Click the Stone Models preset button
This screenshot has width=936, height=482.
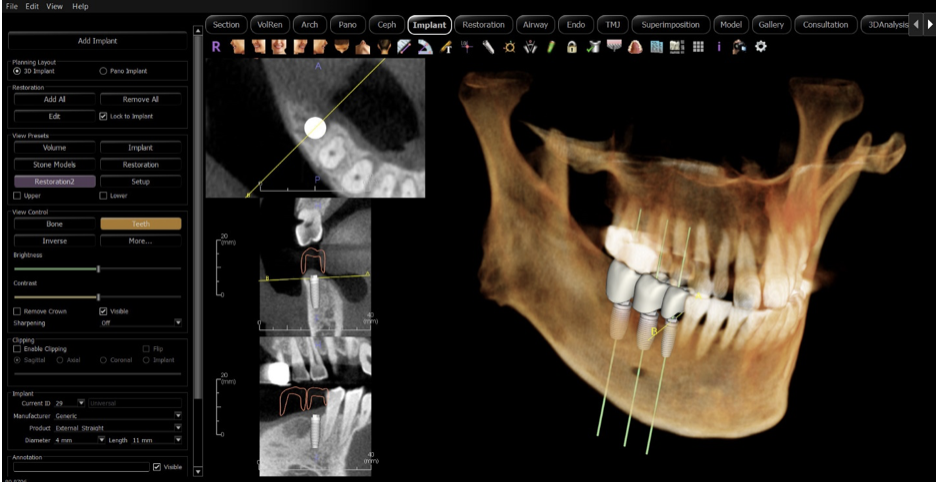pyautogui.click(x=54, y=164)
